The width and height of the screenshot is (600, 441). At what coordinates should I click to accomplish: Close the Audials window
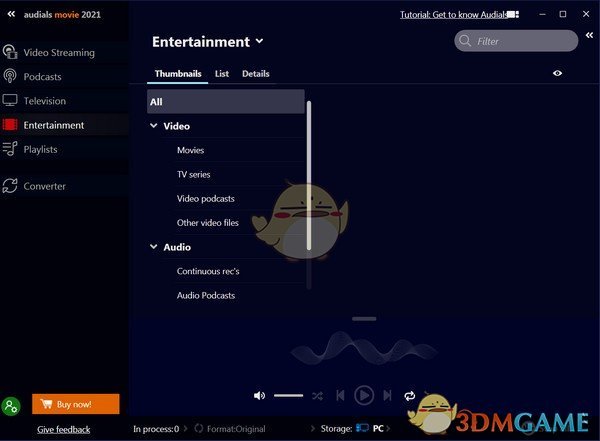(586, 14)
